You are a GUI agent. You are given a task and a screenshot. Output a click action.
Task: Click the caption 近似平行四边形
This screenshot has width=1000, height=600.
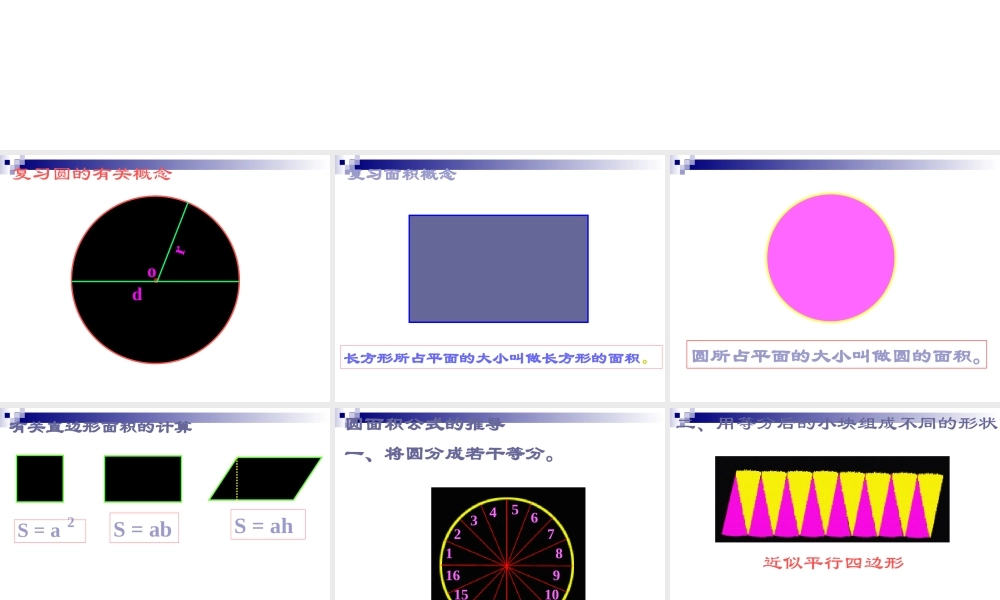(833, 562)
